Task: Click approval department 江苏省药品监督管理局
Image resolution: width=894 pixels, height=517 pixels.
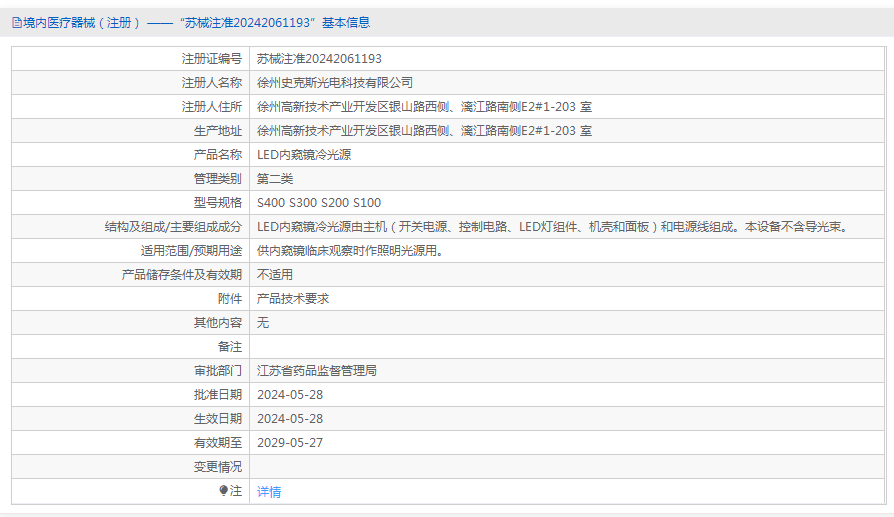Action: (x=316, y=371)
